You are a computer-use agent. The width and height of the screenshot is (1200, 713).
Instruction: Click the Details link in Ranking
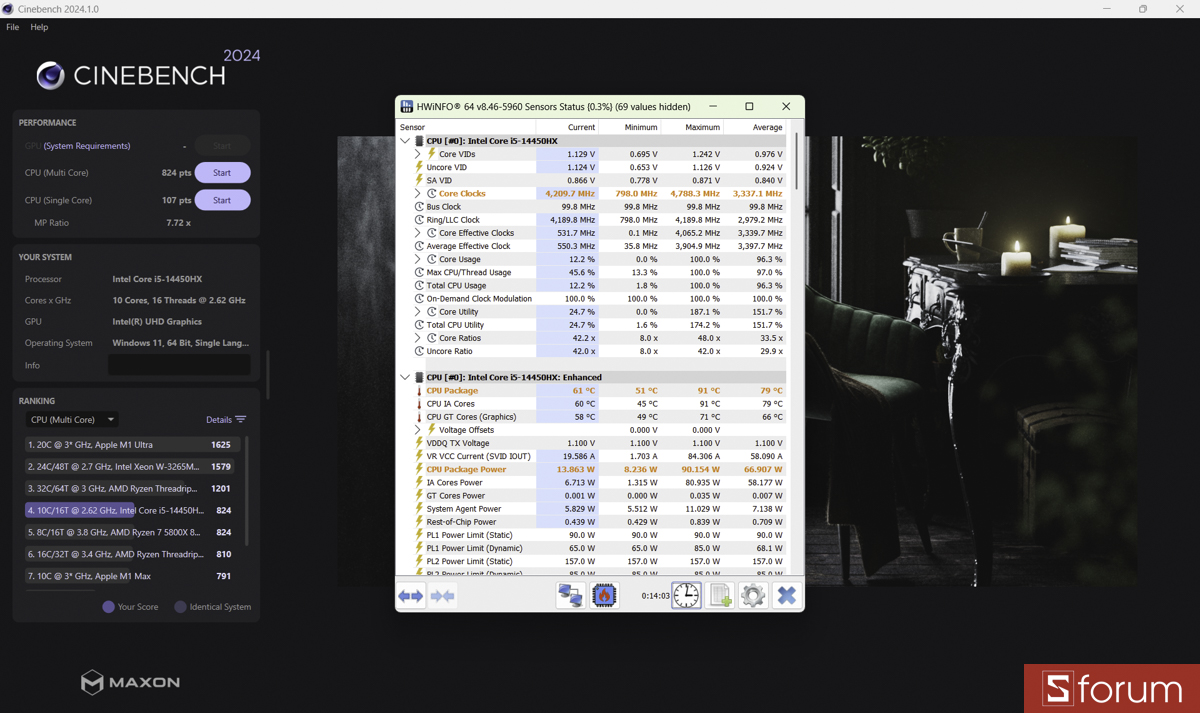pyautogui.click(x=219, y=420)
